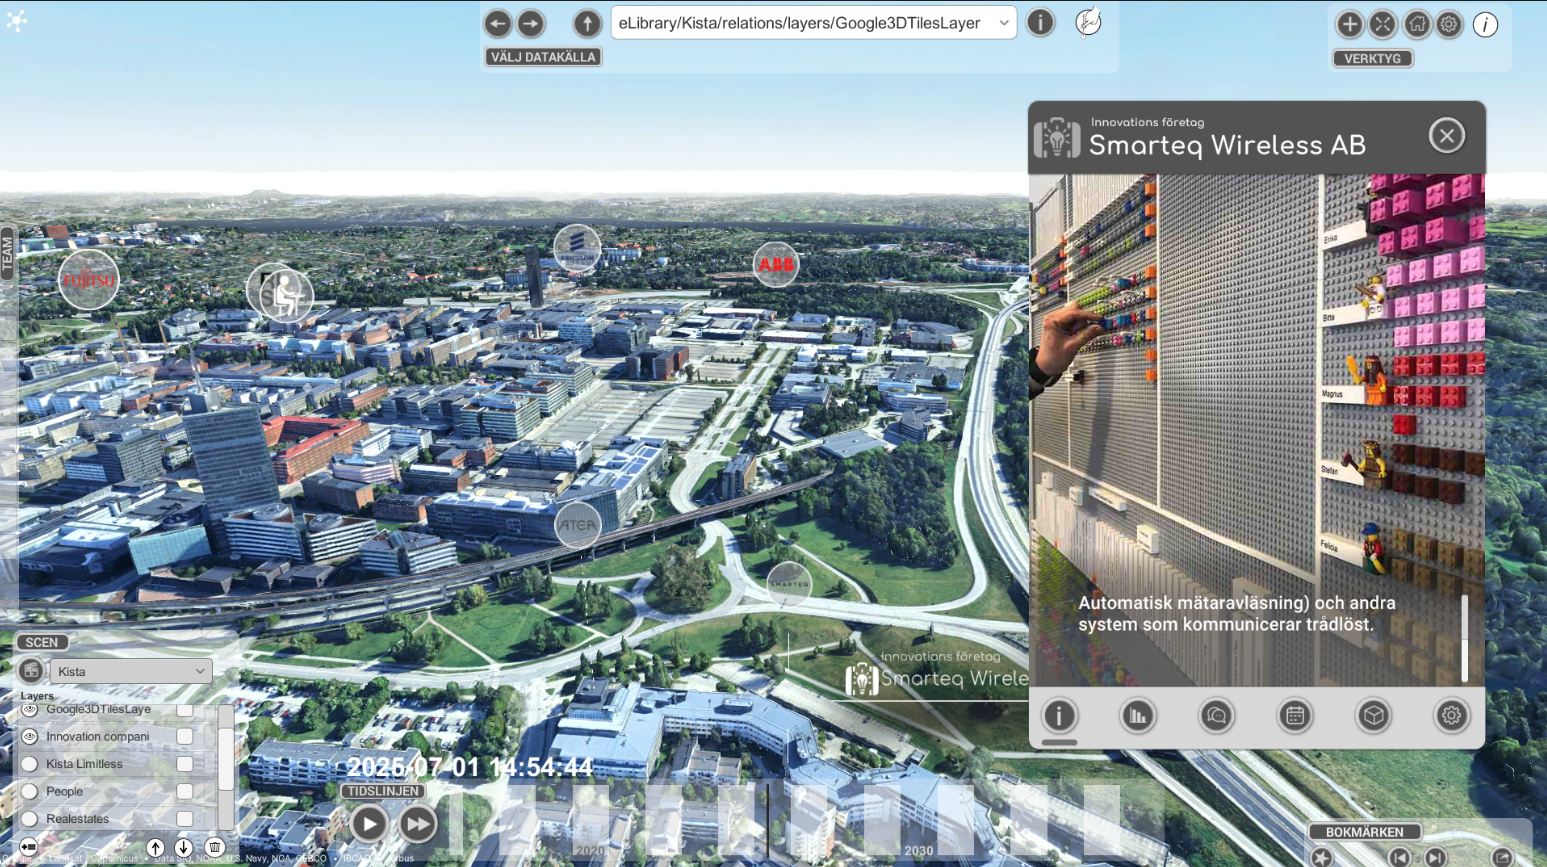
Task: Go to next bookmark
Action: [x=1435, y=857]
